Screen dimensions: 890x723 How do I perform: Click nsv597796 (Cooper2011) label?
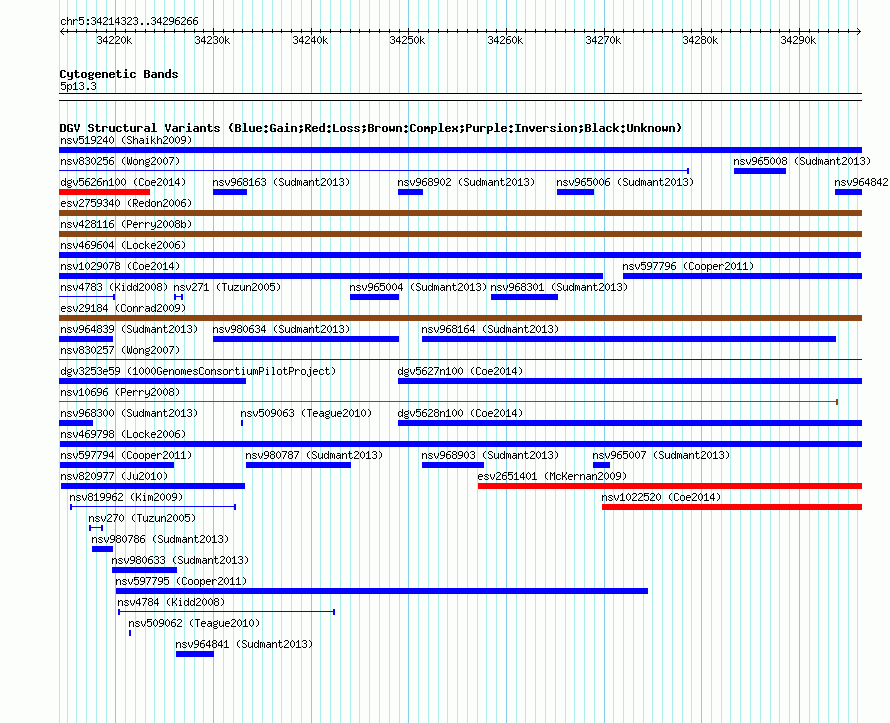click(x=688, y=266)
